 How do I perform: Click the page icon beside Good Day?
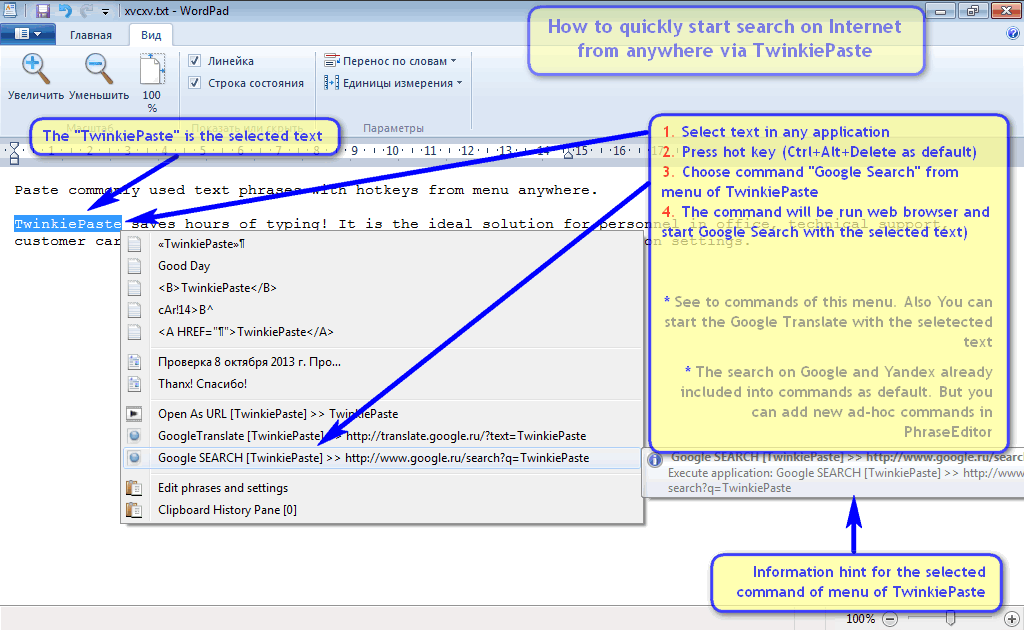pyautogui.click(x=135, y=266)
